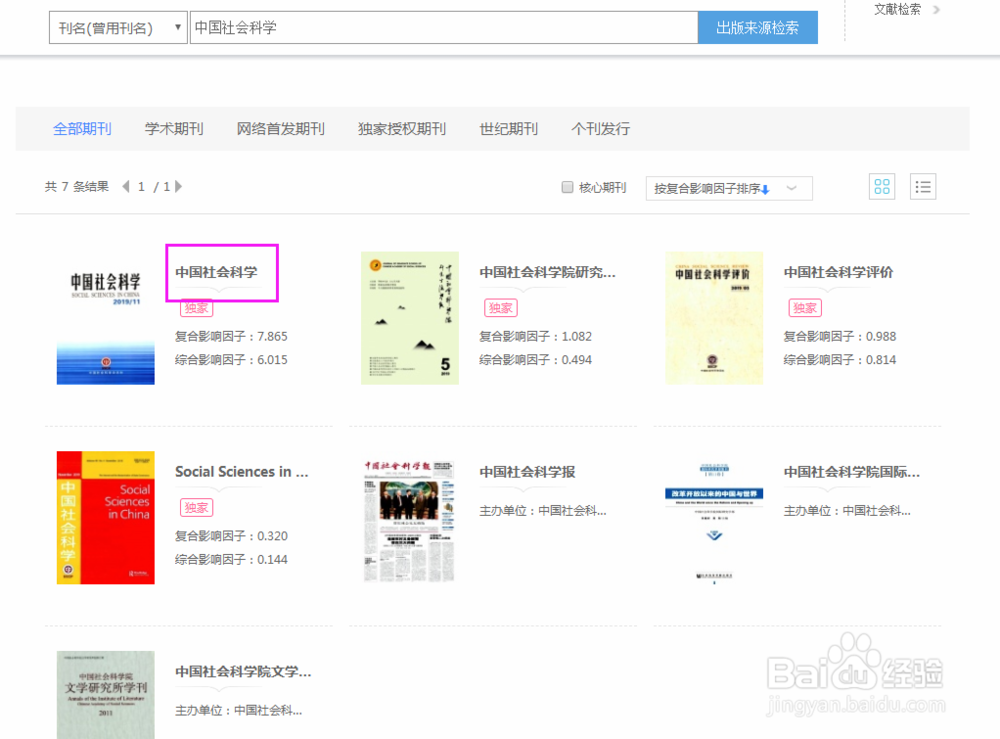Viewport: 1000px width, 739px height.
Task: Click the 改革开放以来的中国与世界 cover thumbnail
Action: pos(714,522)
